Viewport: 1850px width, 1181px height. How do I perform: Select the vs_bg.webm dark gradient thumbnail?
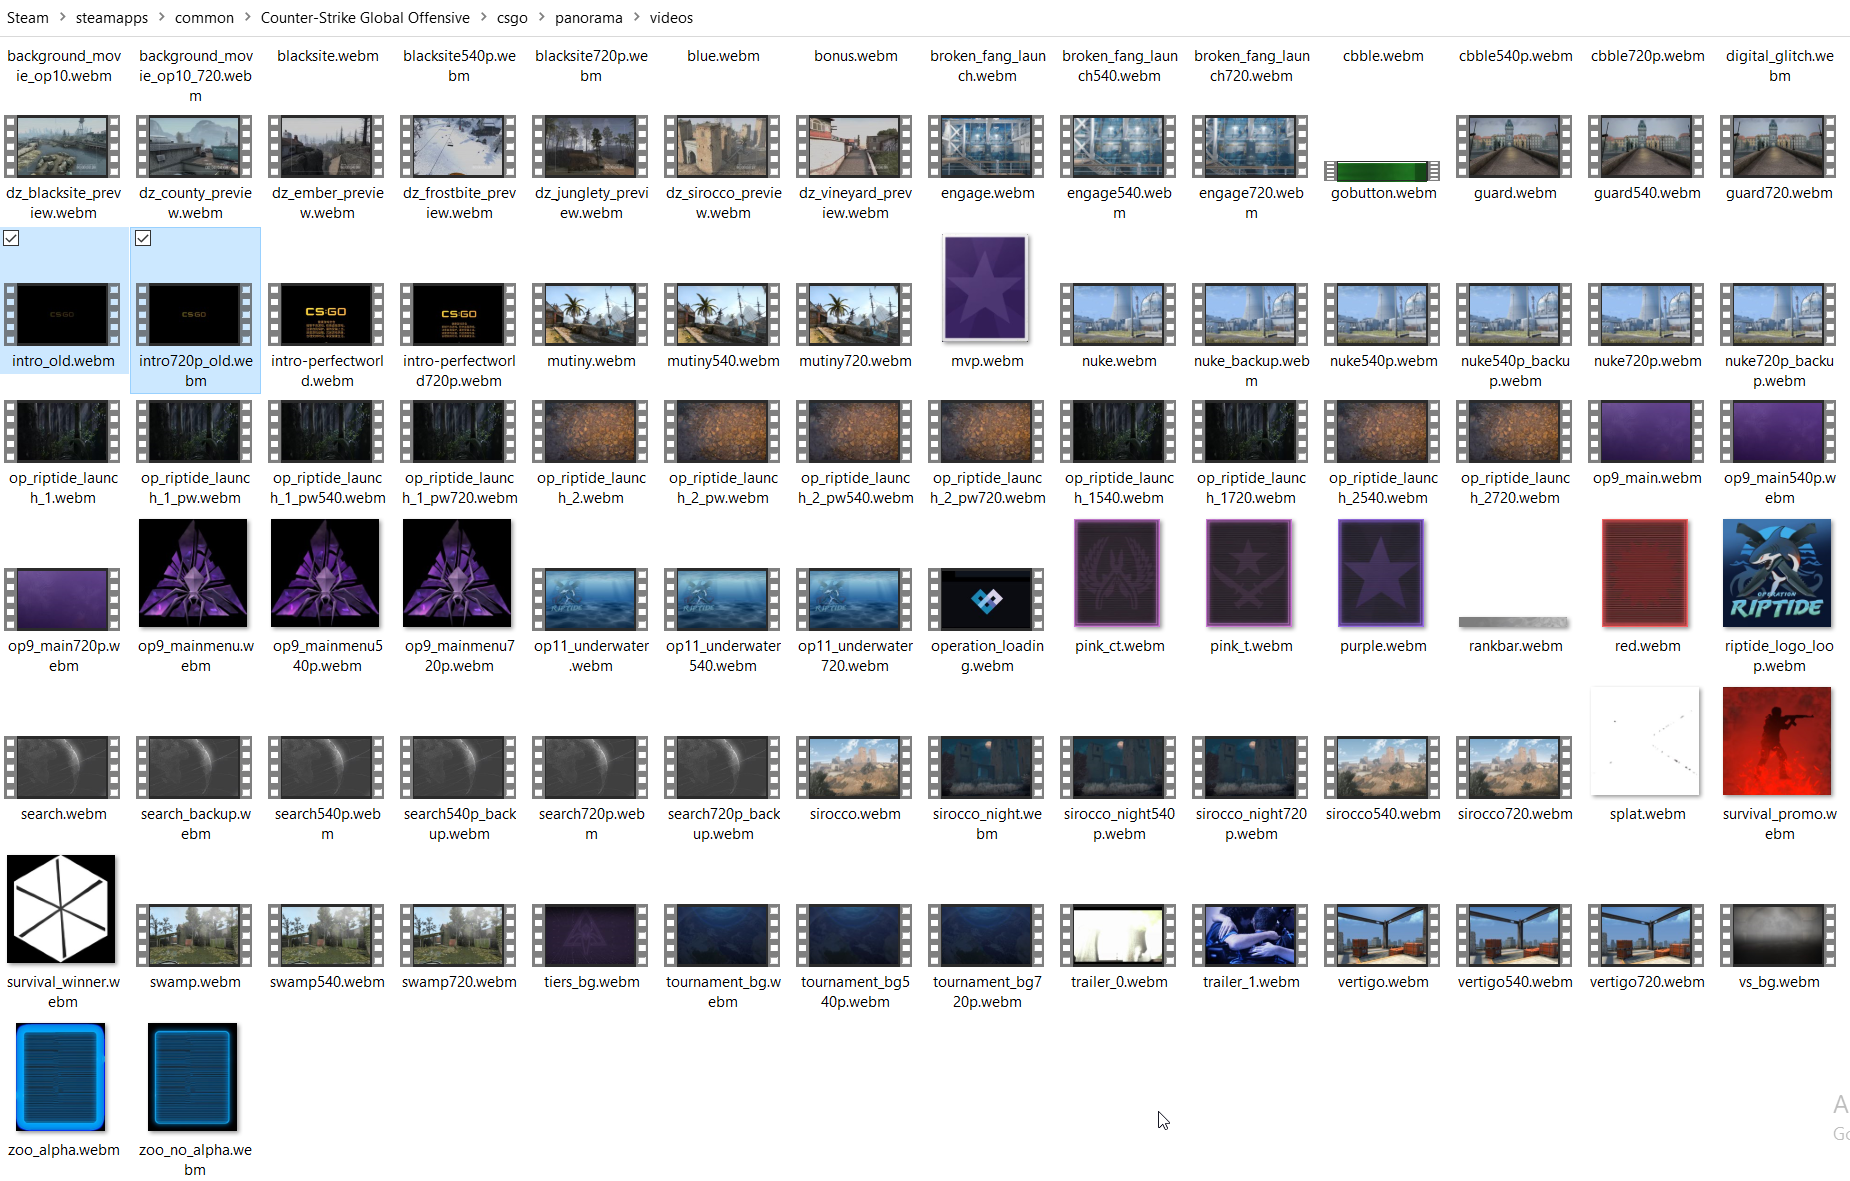pos(1778,935)
